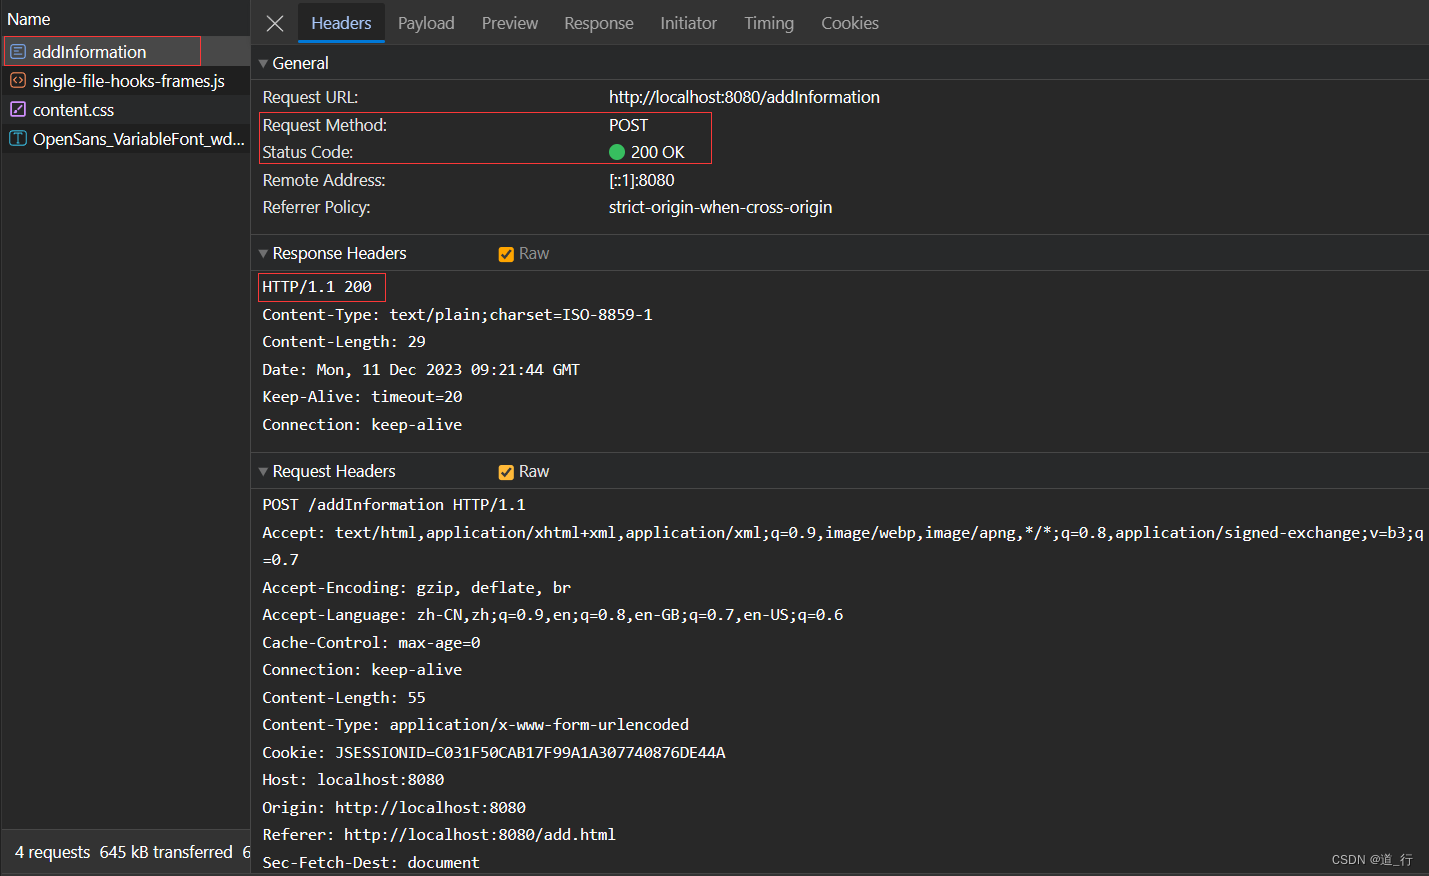This screenshot has height=876, width=1429.
Task: Click the Cache-Control: max-age=0 line
Action: 371,643
